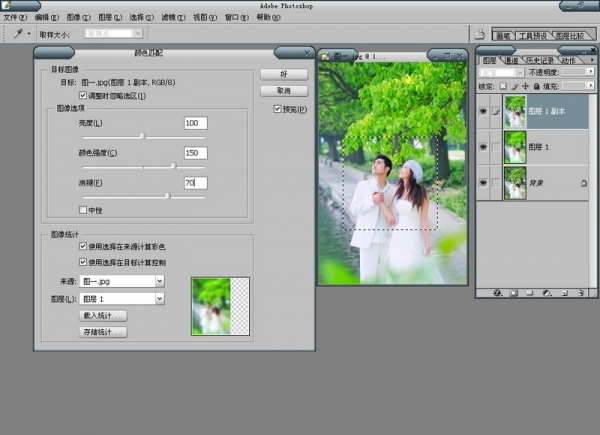Click the lock icon on the 背景 layer
Image resolution: width=600 pixels, height=435 pixels.
584,183
